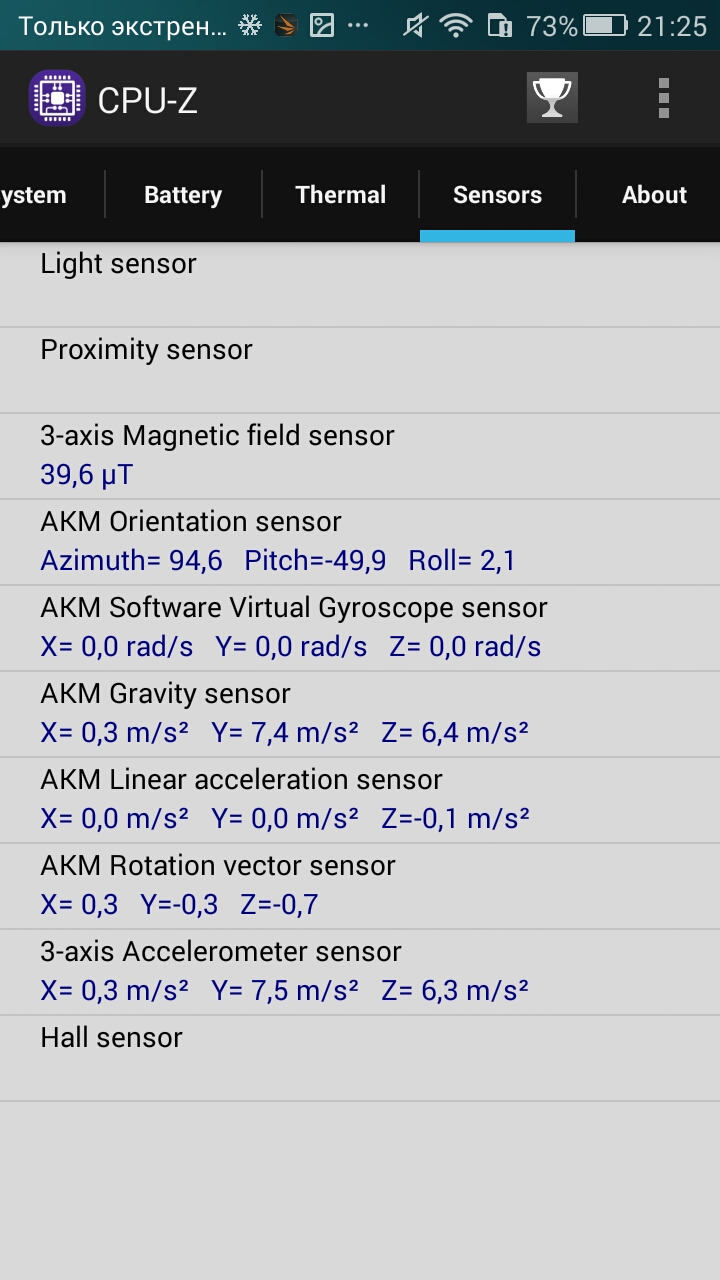
Task: Select the Proximity sensor entry
Action: (360, 370)
